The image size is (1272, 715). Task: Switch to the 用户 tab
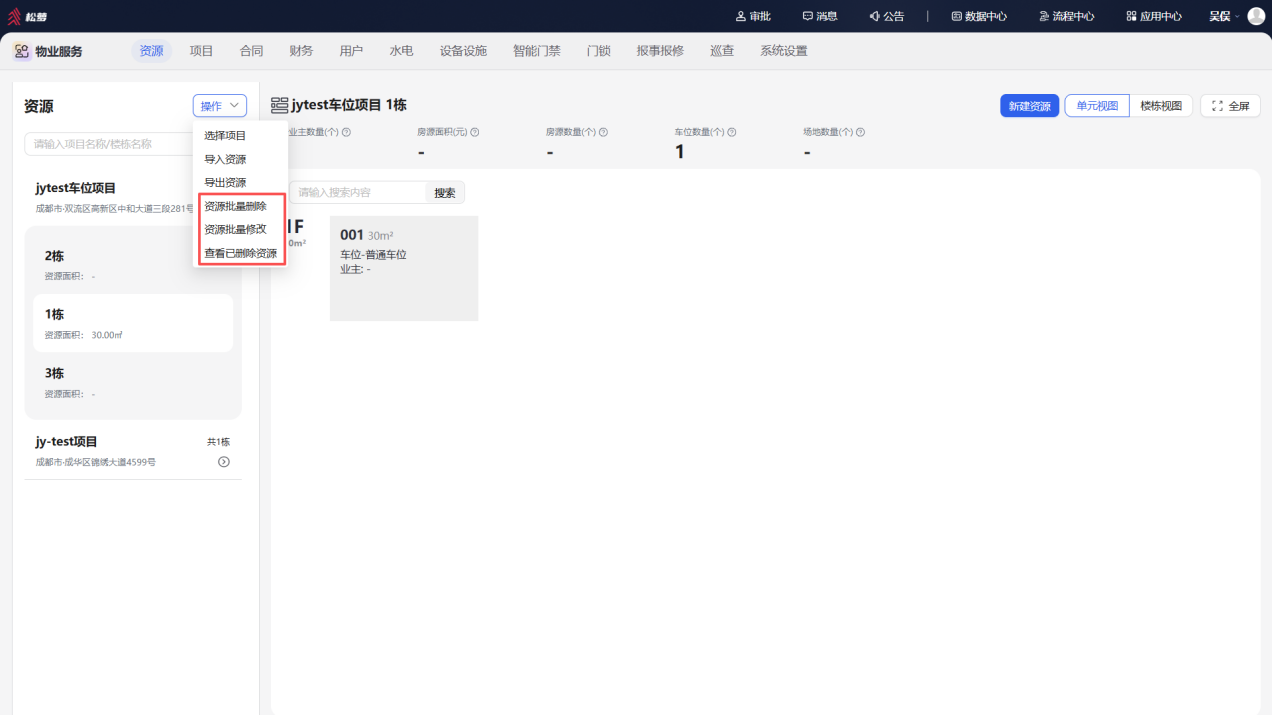tap(351, 51)
